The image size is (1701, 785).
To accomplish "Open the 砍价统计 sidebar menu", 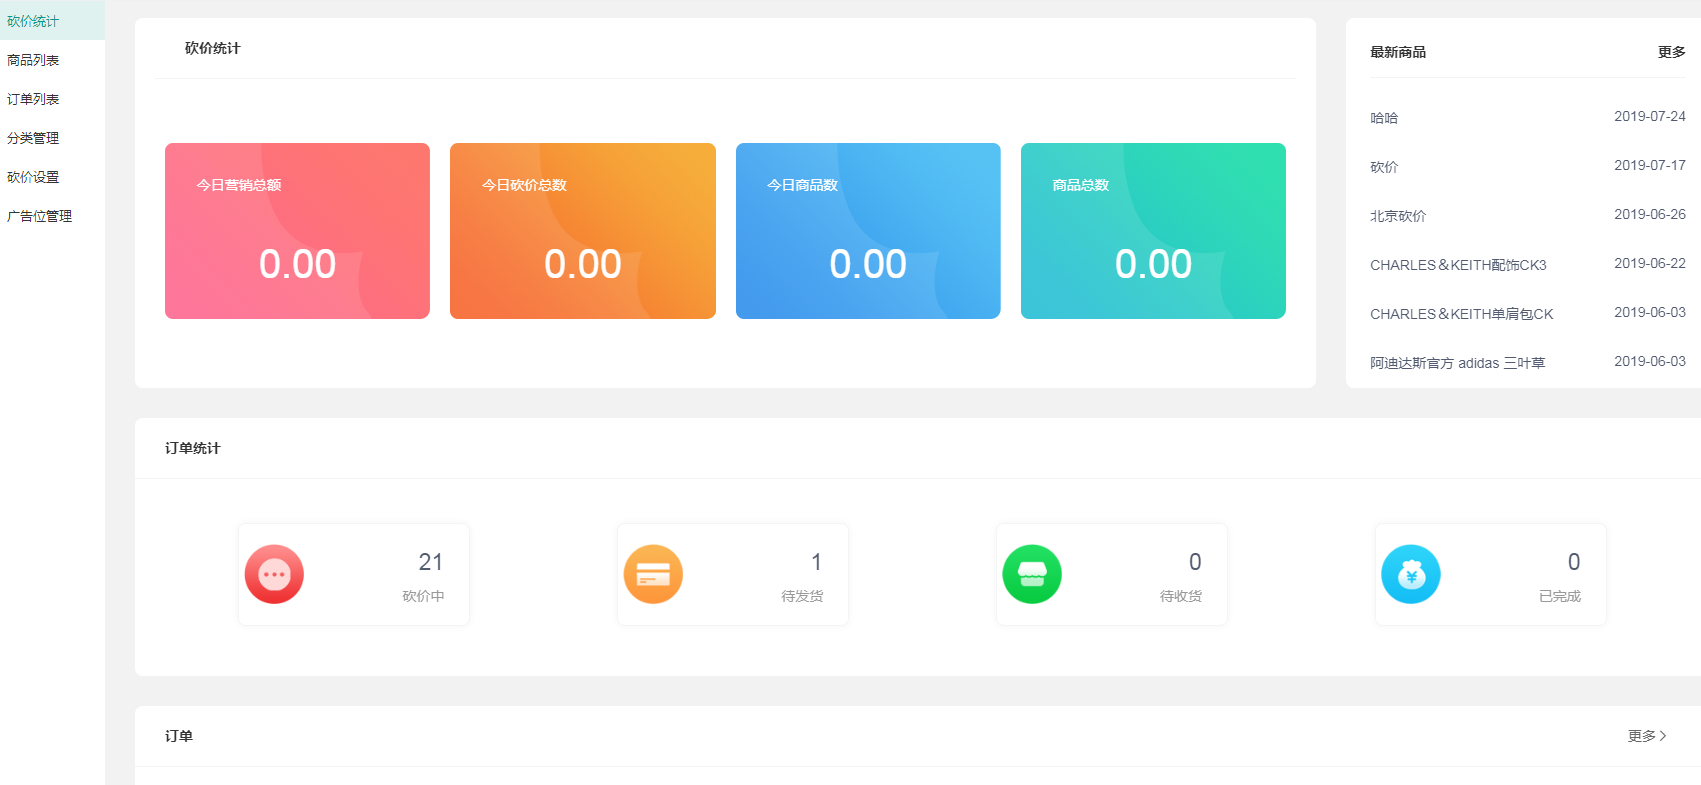I will [x=52, y=21].
